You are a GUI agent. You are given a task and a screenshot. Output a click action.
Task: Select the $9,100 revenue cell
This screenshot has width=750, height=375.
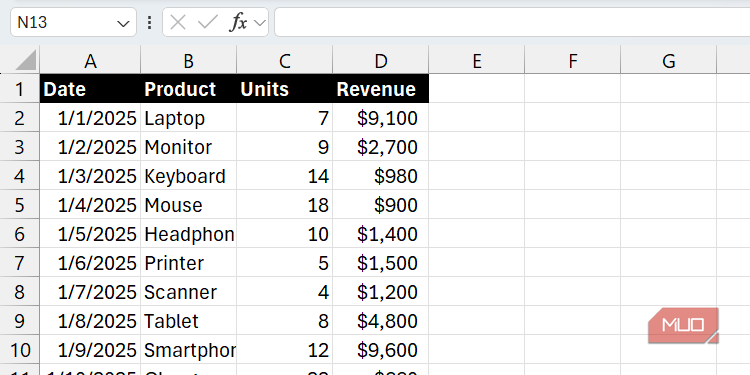[381, 118]
